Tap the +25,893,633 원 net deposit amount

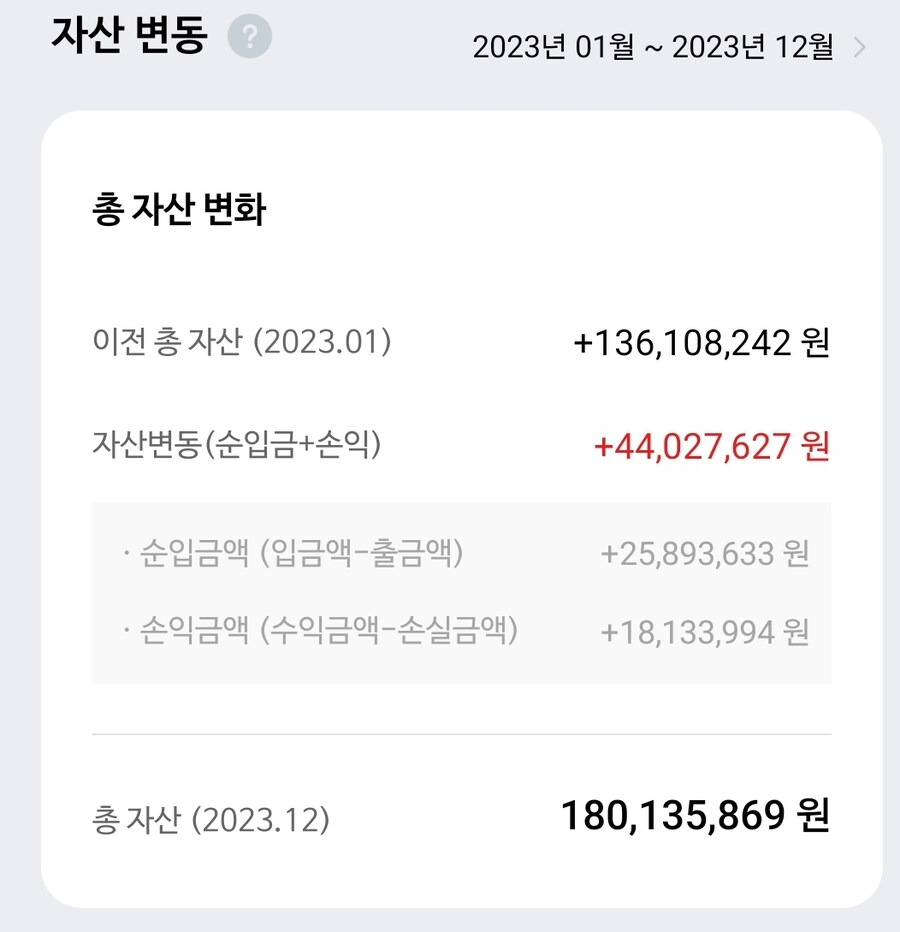704,553
